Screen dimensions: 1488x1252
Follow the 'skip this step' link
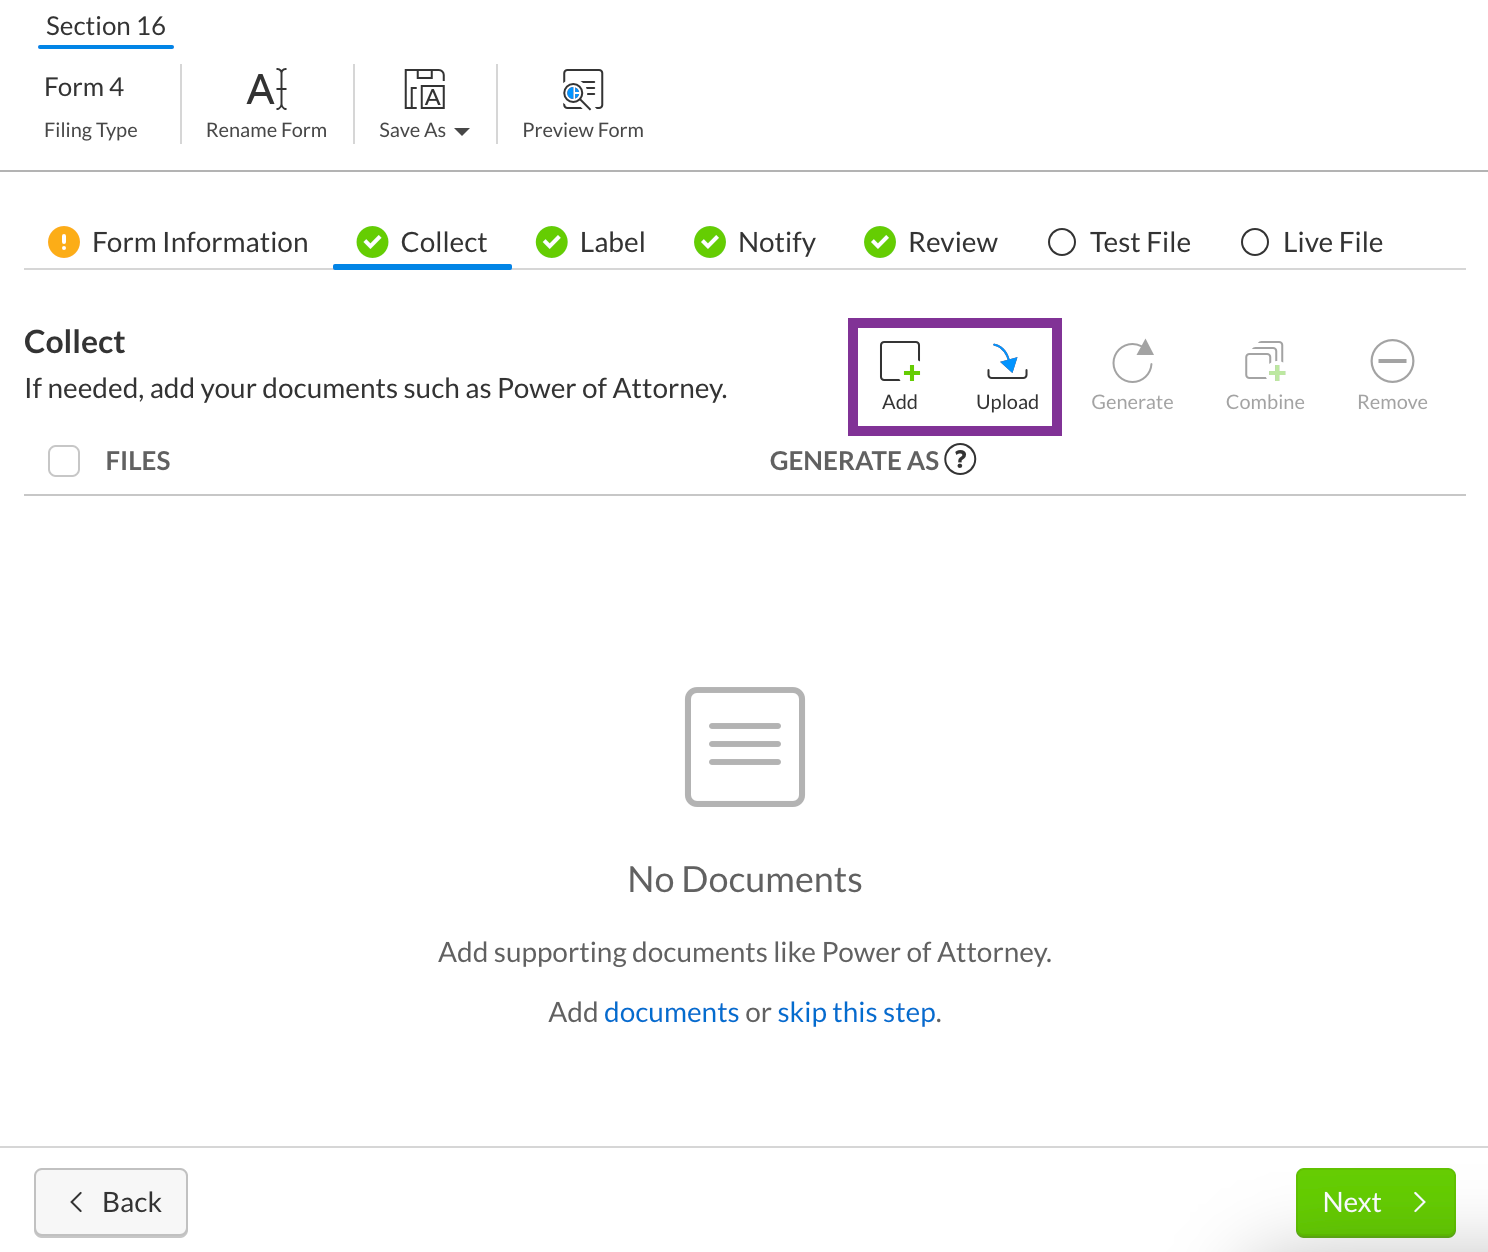point(857,1012)
